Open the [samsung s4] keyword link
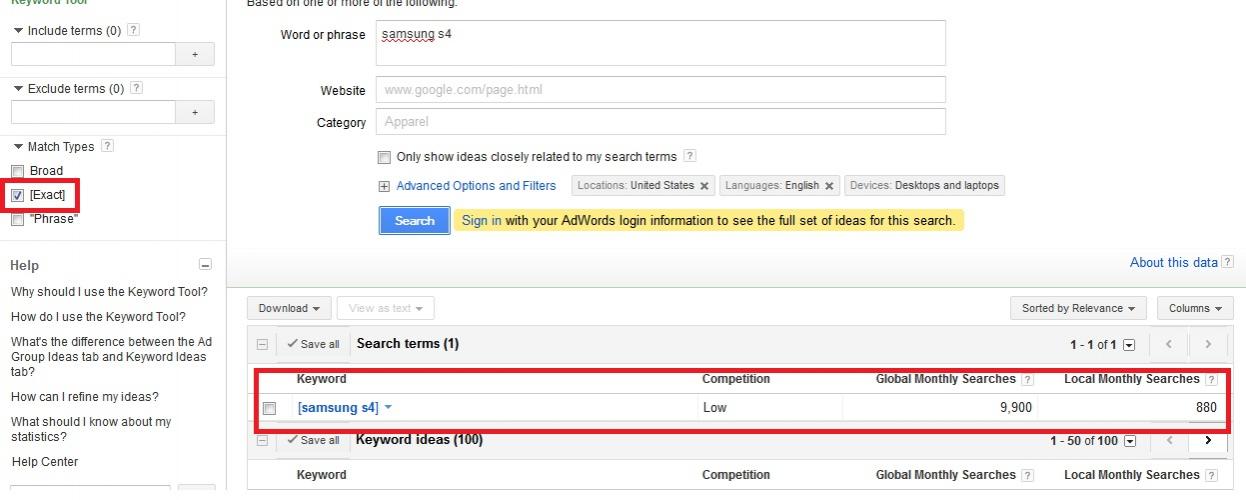This screenshot has width=1246, height=500. 338,408
